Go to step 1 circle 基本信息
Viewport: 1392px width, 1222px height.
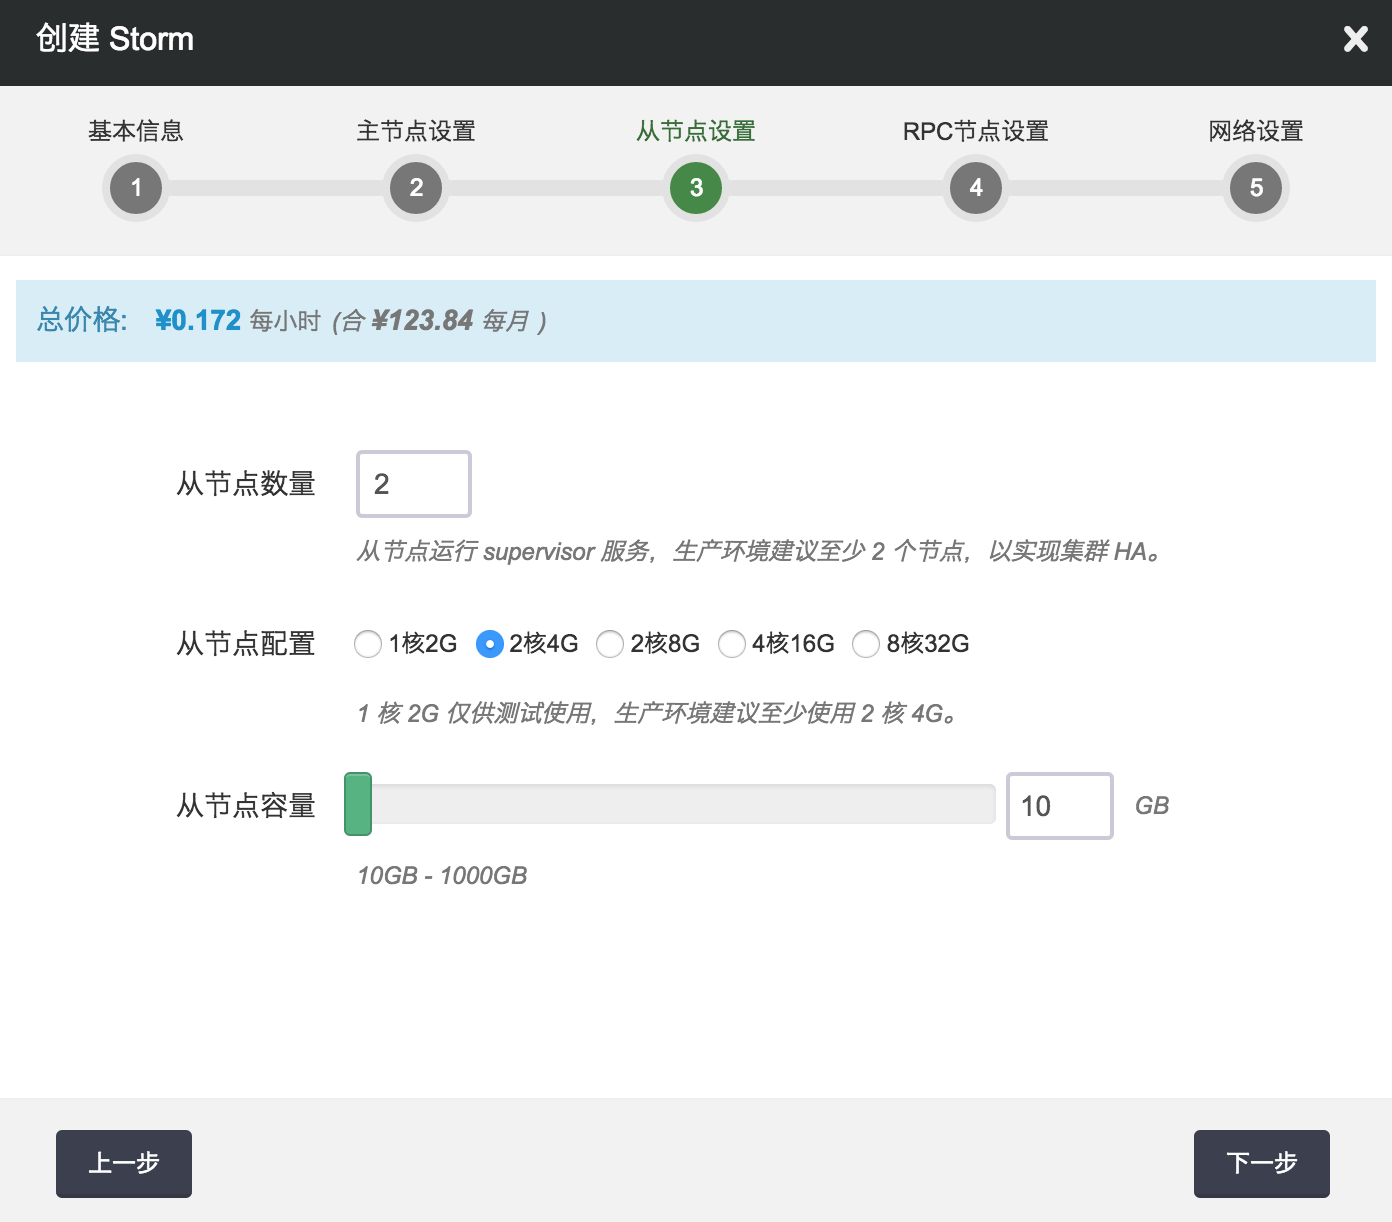136,188
